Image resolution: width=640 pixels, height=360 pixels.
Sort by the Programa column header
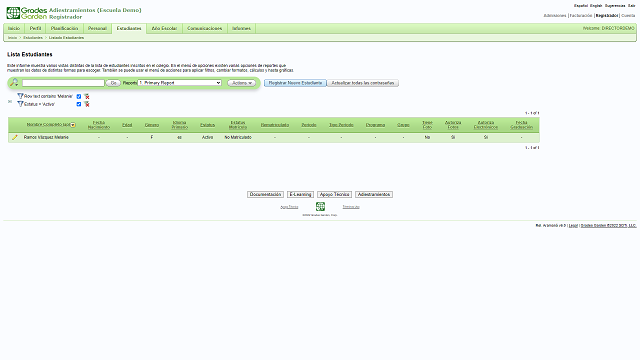click(x=376, y=125)
